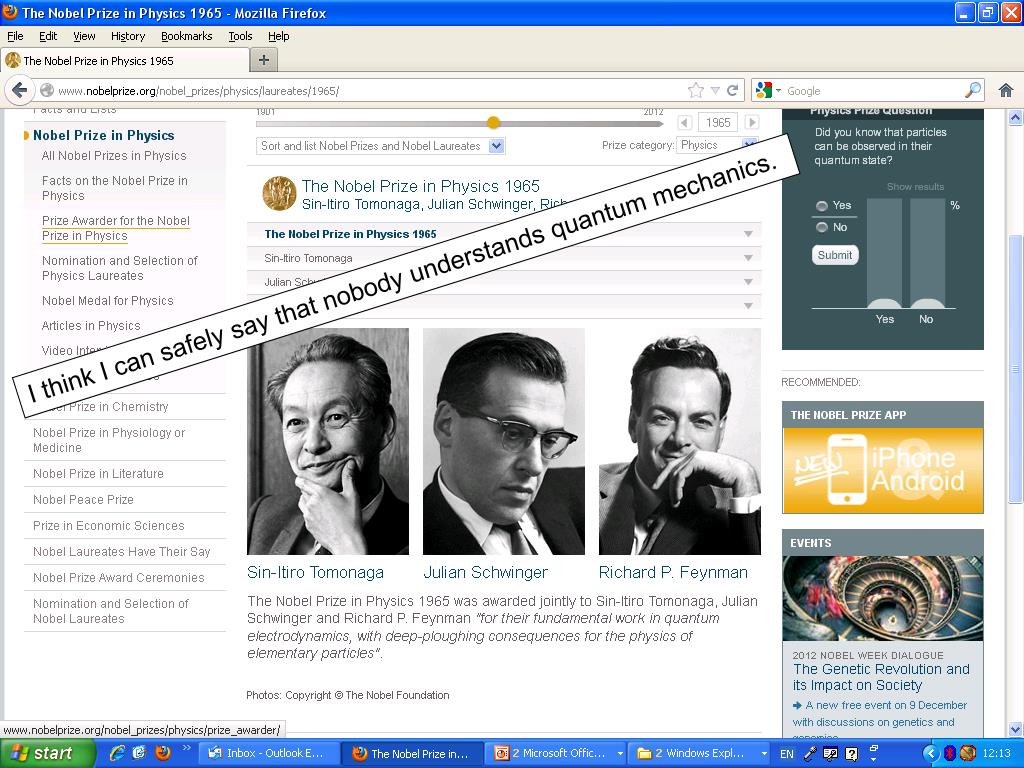Go back with the Firefox back arrow
This screenshot has width=1024, height=768.
click(x=20, y=90)
